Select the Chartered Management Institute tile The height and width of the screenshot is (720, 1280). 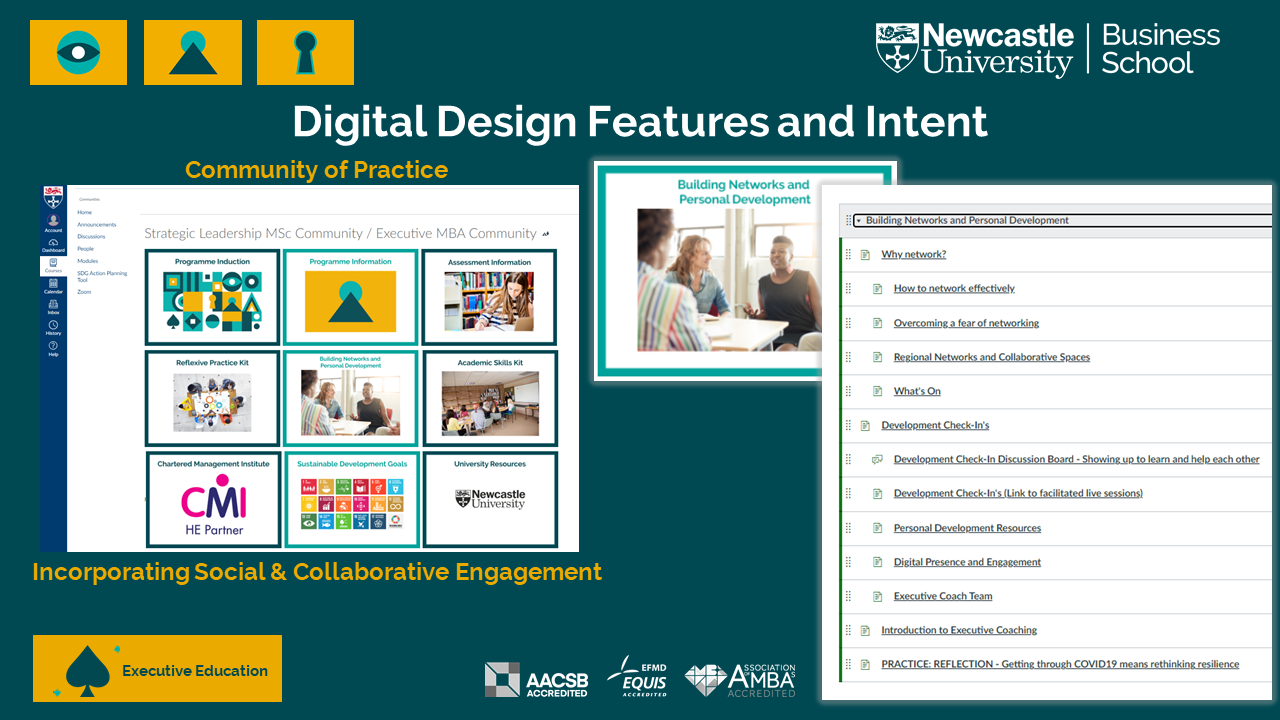[x=212, y=499]
